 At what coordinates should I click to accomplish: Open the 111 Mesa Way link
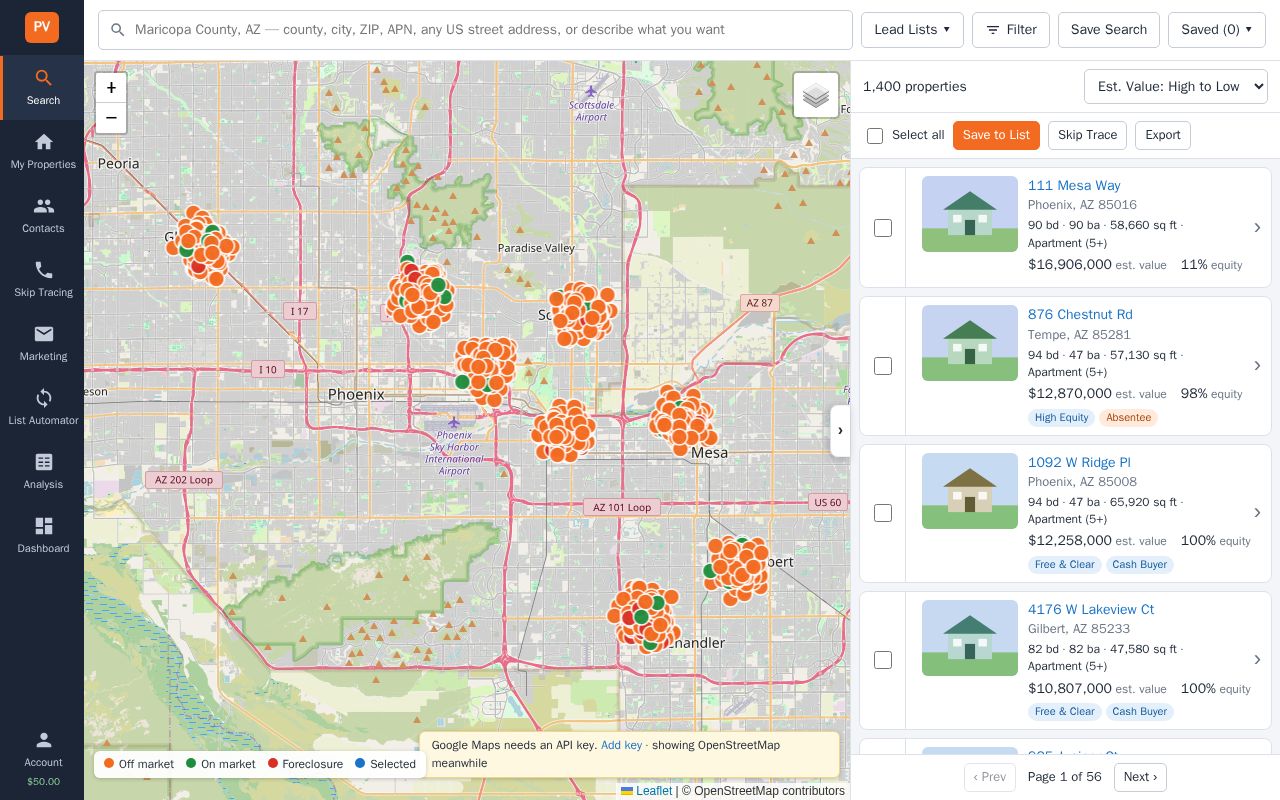pos(1074,185)
